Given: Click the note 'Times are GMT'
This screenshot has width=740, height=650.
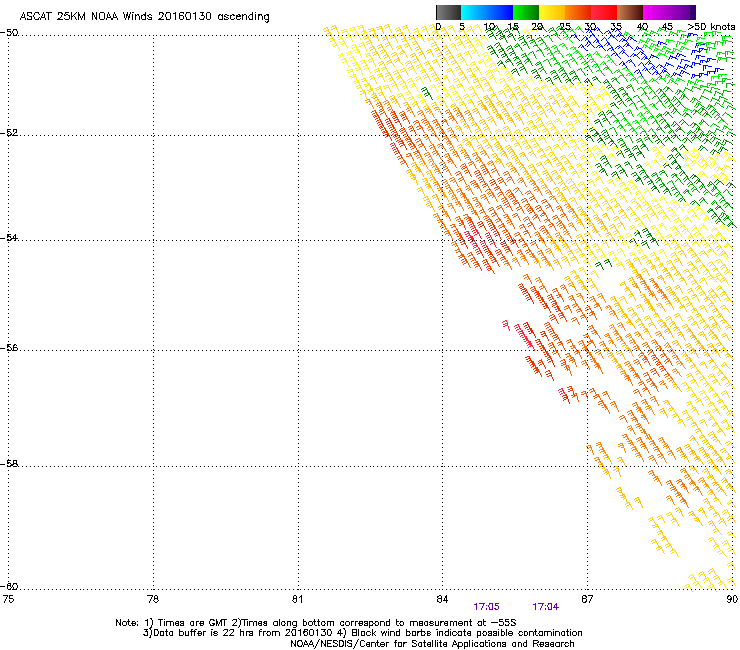Looking at the screenshot, I should (192, 623).
